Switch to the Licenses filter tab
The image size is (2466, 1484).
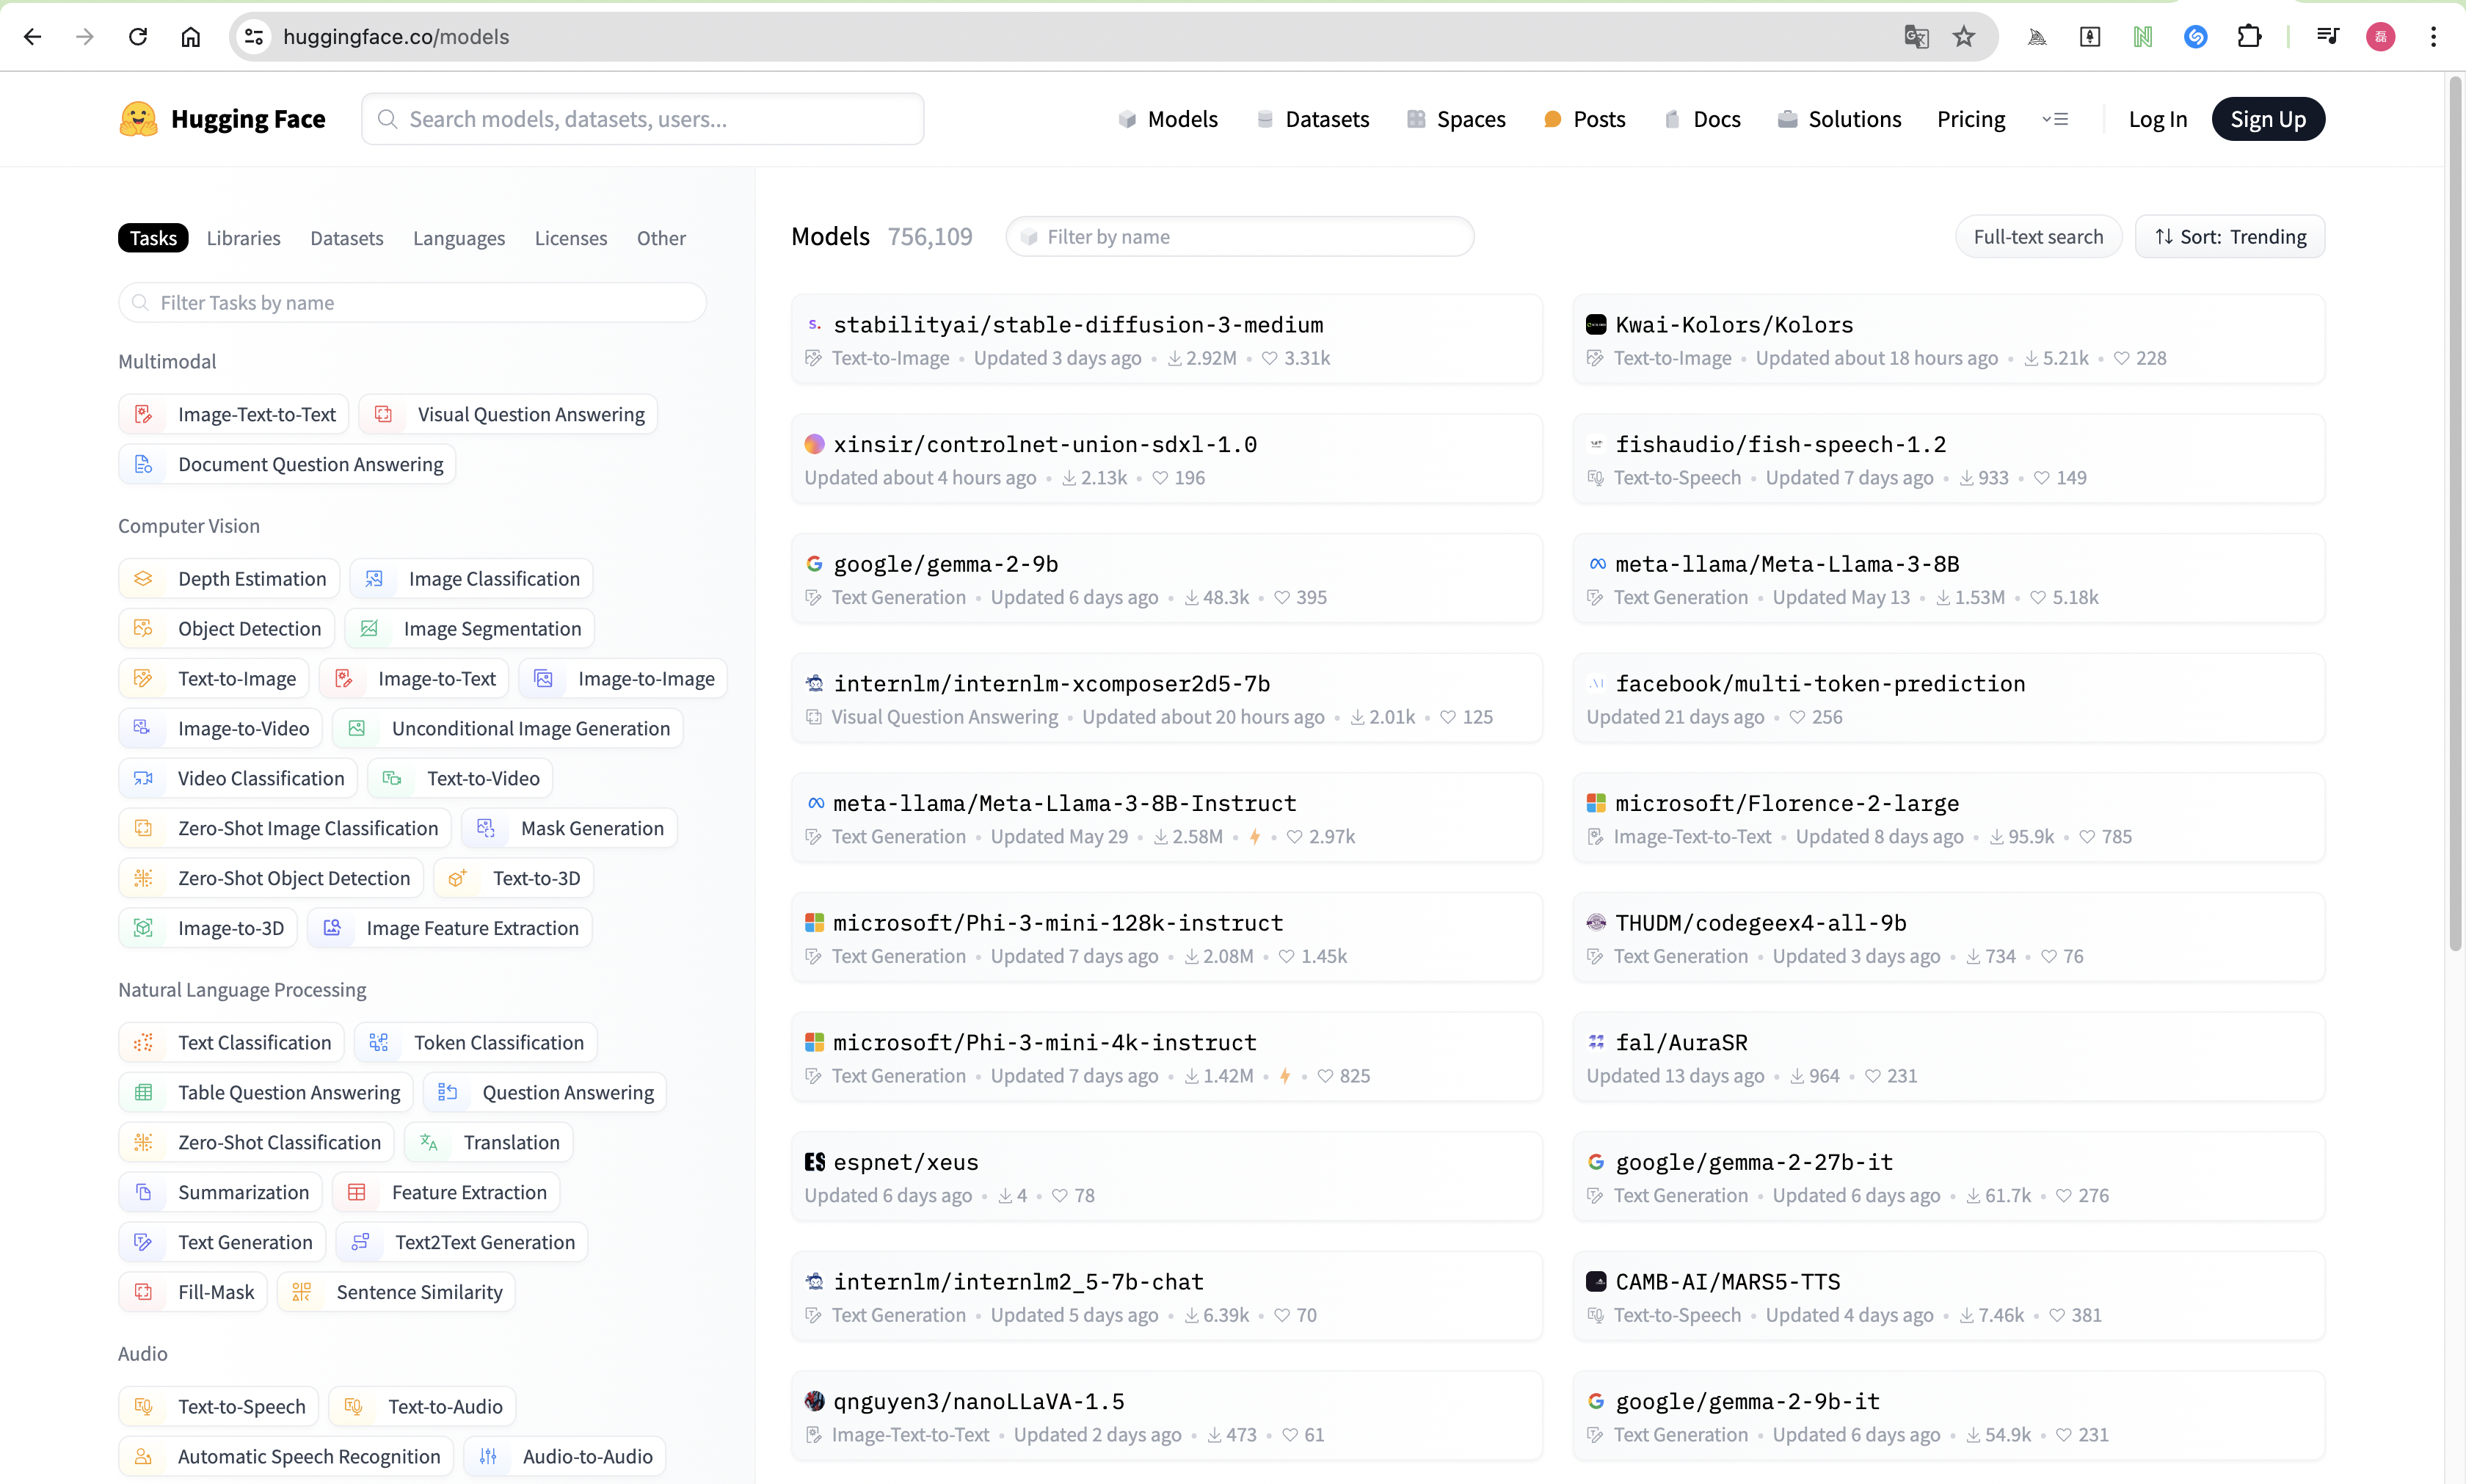(x=570, y=238)
